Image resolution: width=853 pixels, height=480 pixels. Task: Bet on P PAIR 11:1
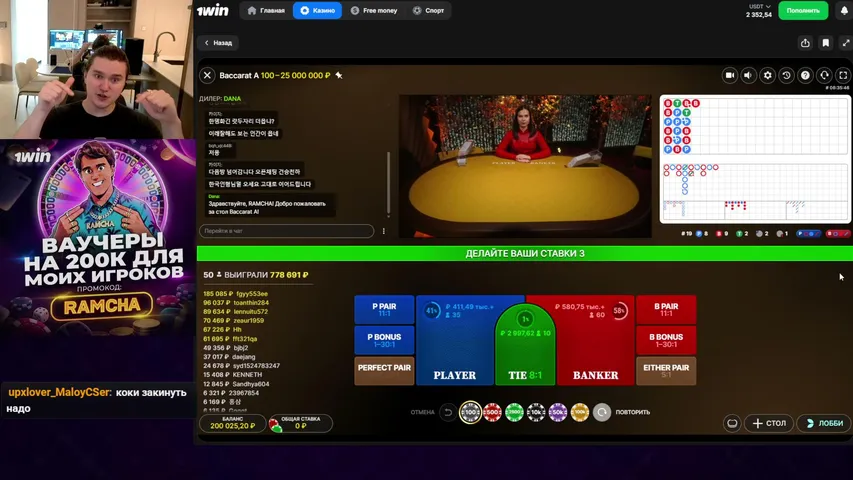pyautogui.click(x=384, y=310)
